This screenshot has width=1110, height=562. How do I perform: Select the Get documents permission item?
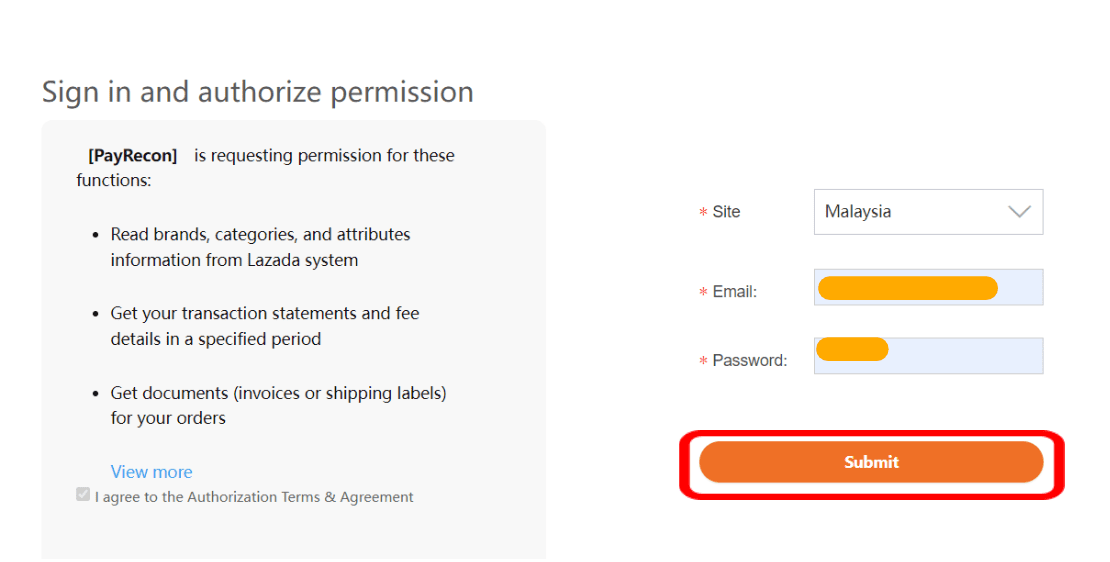coord(278,406)
